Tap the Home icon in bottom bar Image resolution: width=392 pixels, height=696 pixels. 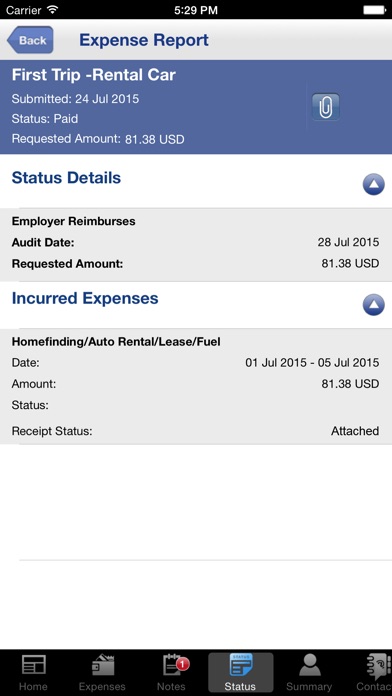tap(34, 665)
